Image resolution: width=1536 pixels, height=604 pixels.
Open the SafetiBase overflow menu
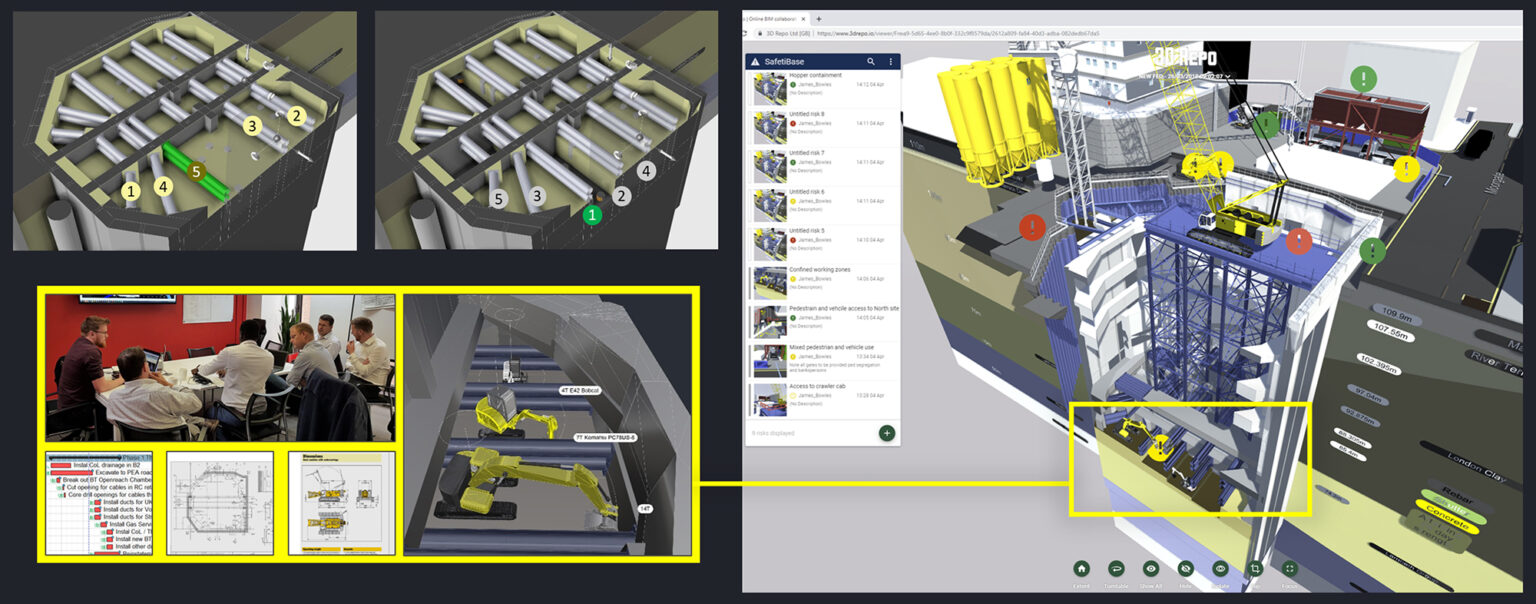891,62
